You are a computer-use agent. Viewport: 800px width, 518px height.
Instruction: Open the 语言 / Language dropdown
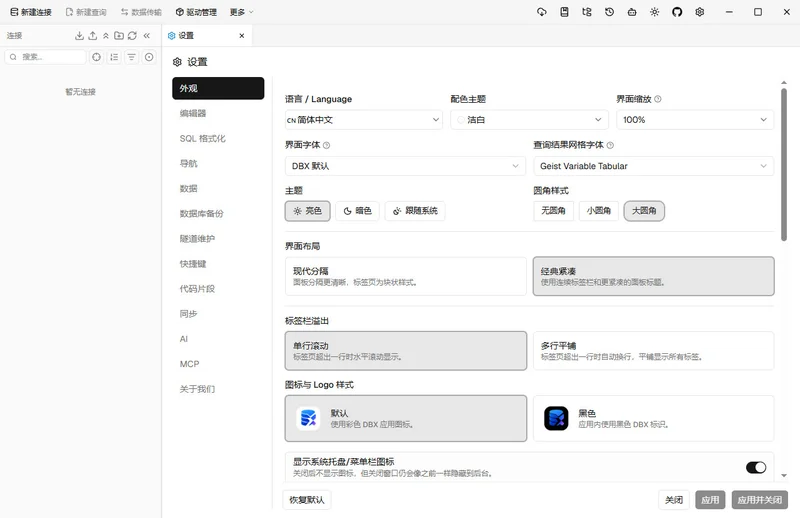(x=364, y=120)
